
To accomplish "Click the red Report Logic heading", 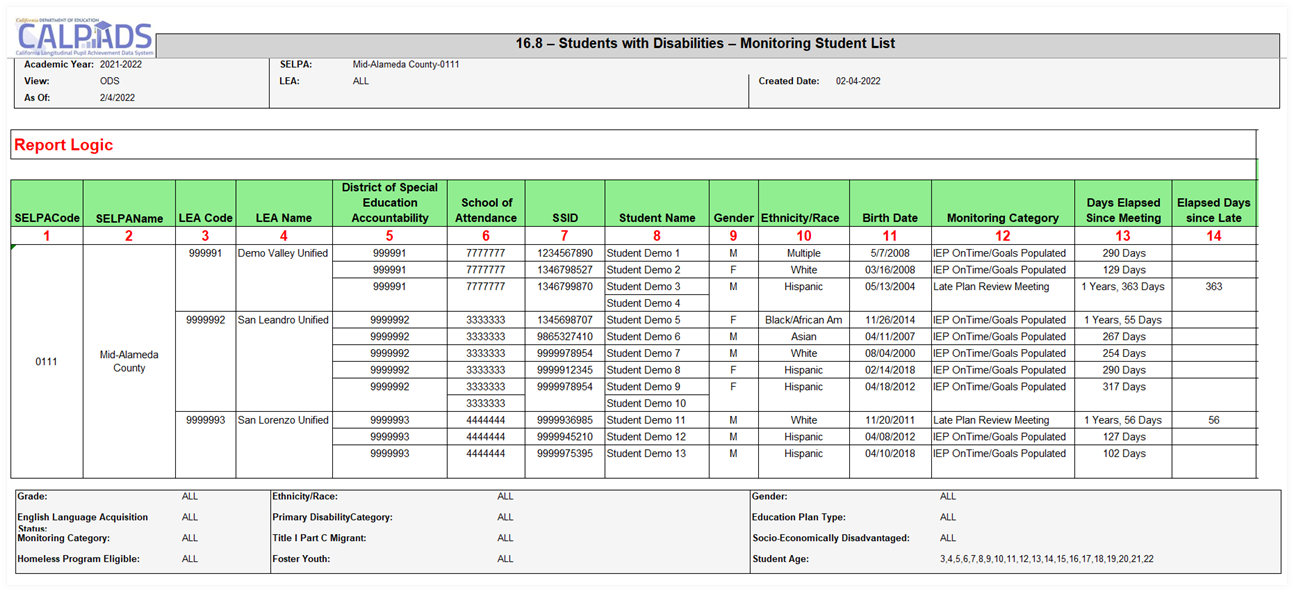I will tap(63, 145).
